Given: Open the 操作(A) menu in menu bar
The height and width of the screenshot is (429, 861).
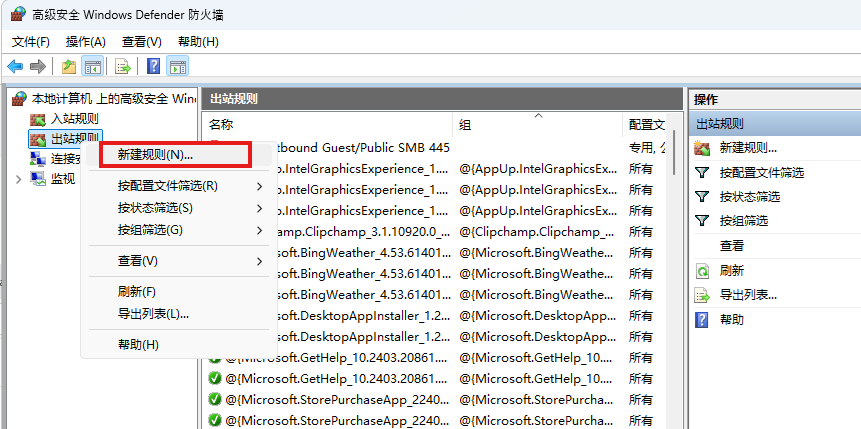Looking at the screenshot, I should [x=85, y=42].
